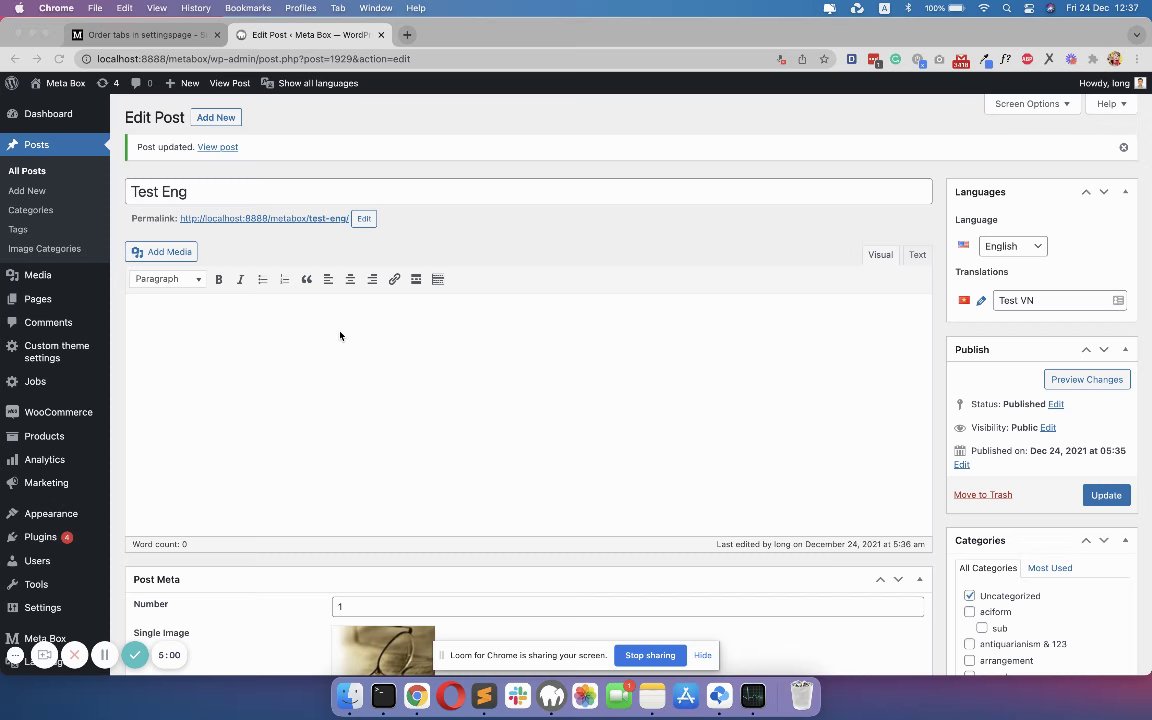Open the English language dropdown
This screenshot has height=720, width=1152.
[1013, 246]
